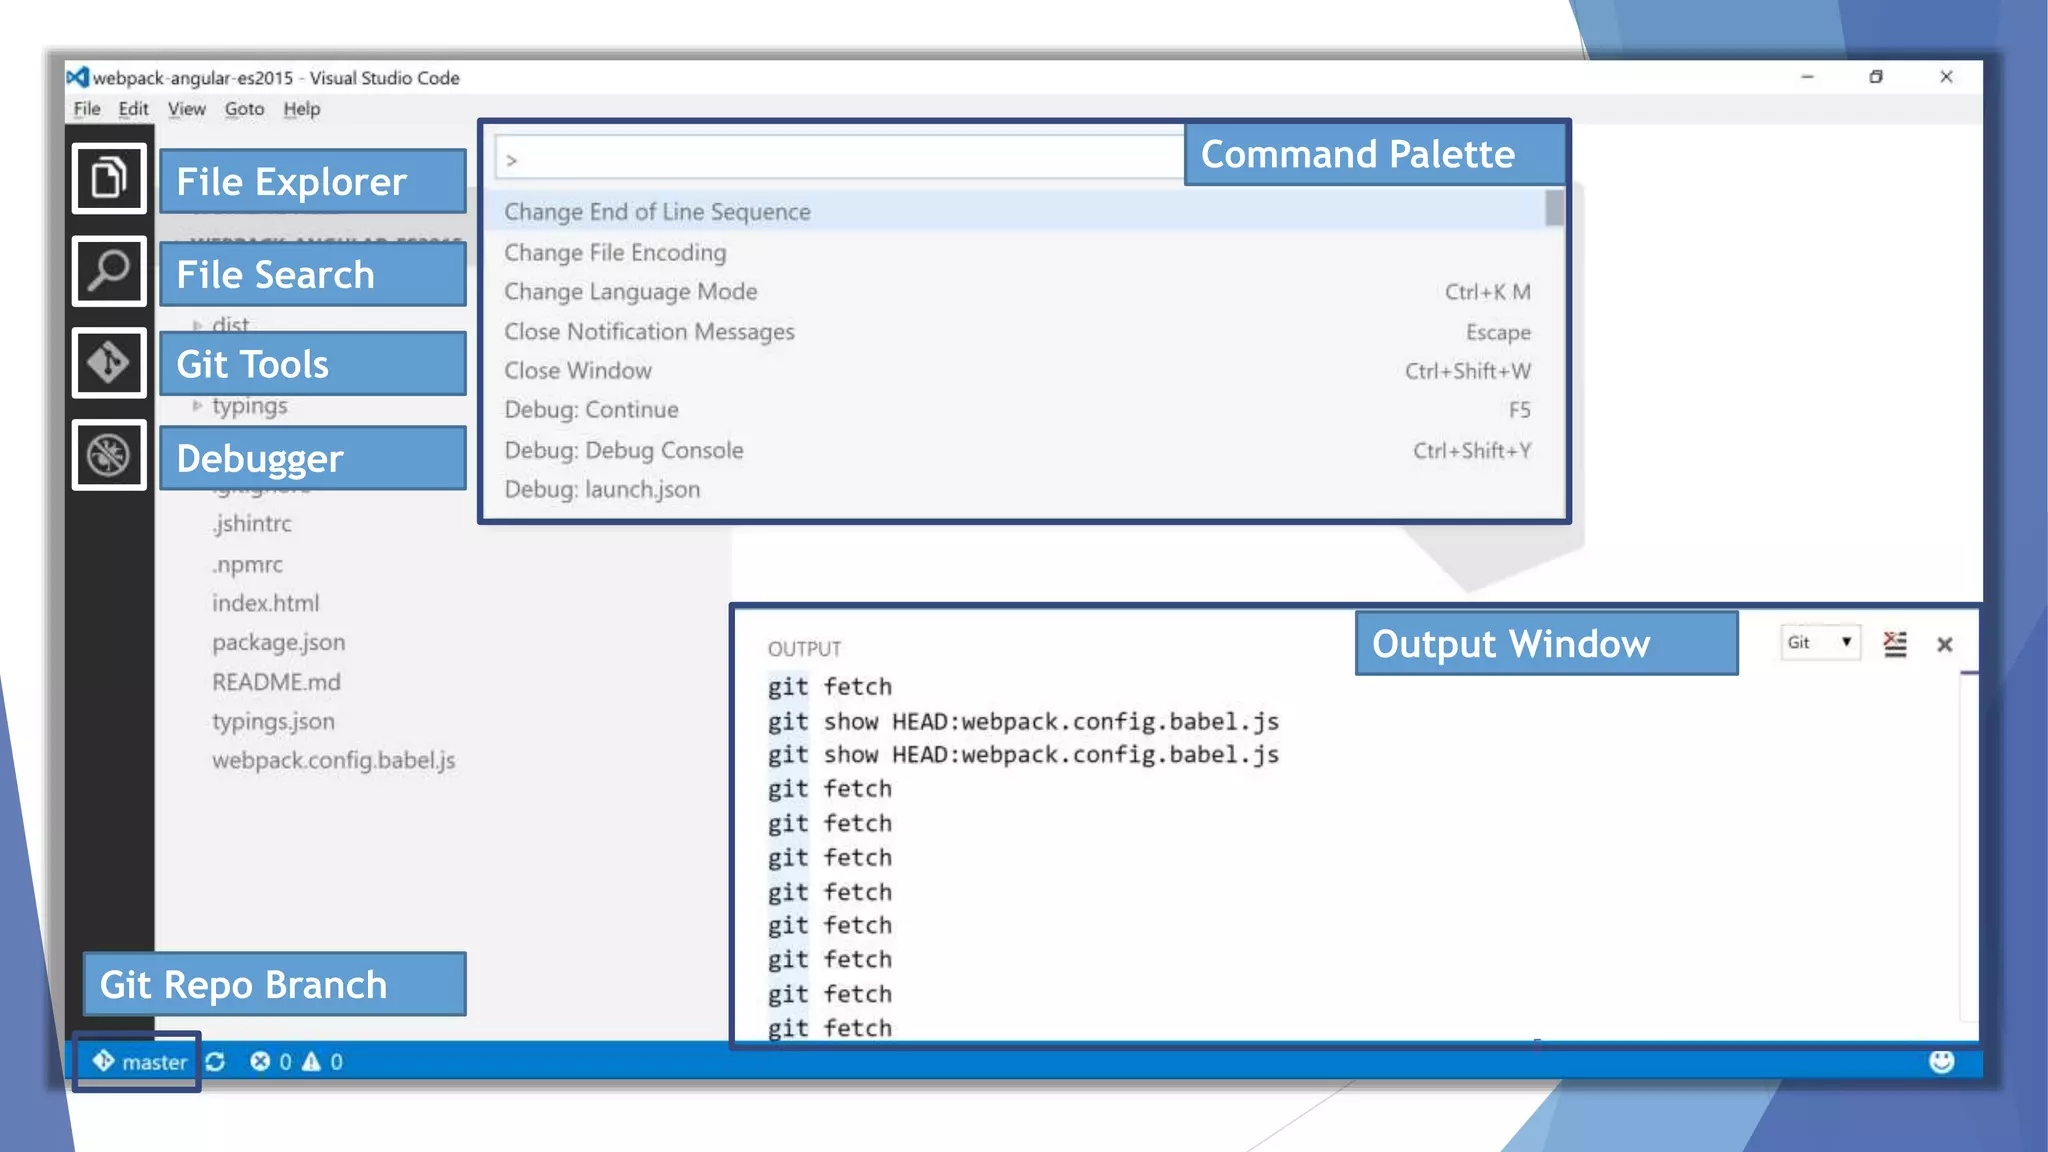
Task: Open the Search magnifier icon in sidebar
Action: coord(109,271)
